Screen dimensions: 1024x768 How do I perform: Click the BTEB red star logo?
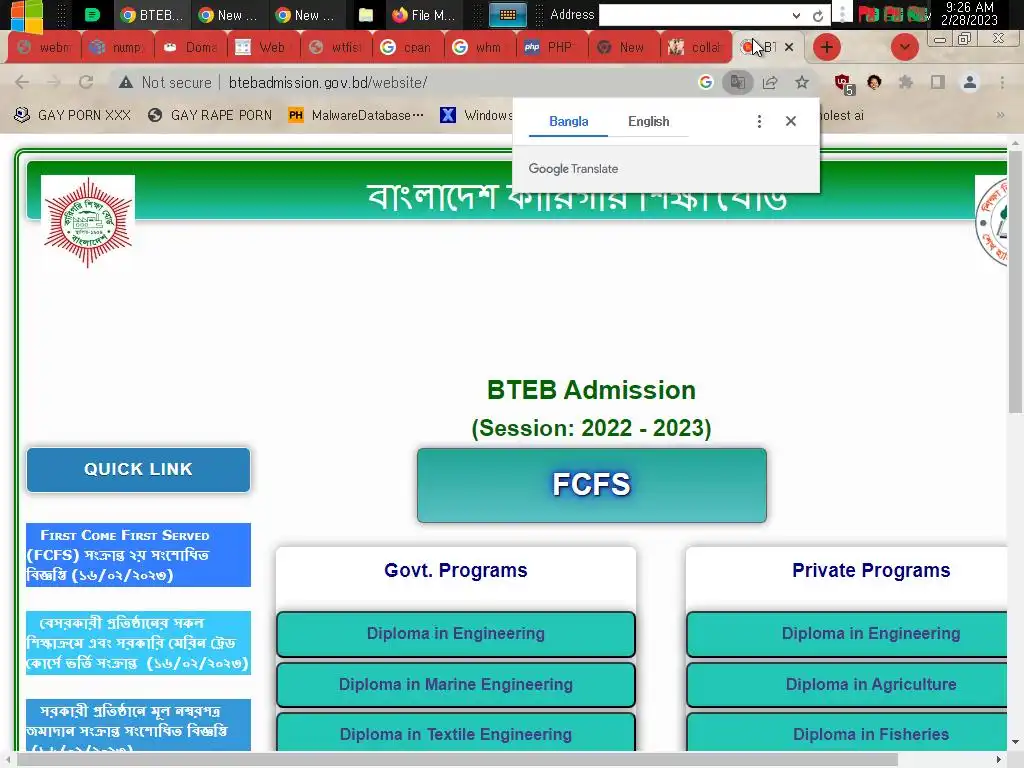pyautogui.click(x=88, y=222)
